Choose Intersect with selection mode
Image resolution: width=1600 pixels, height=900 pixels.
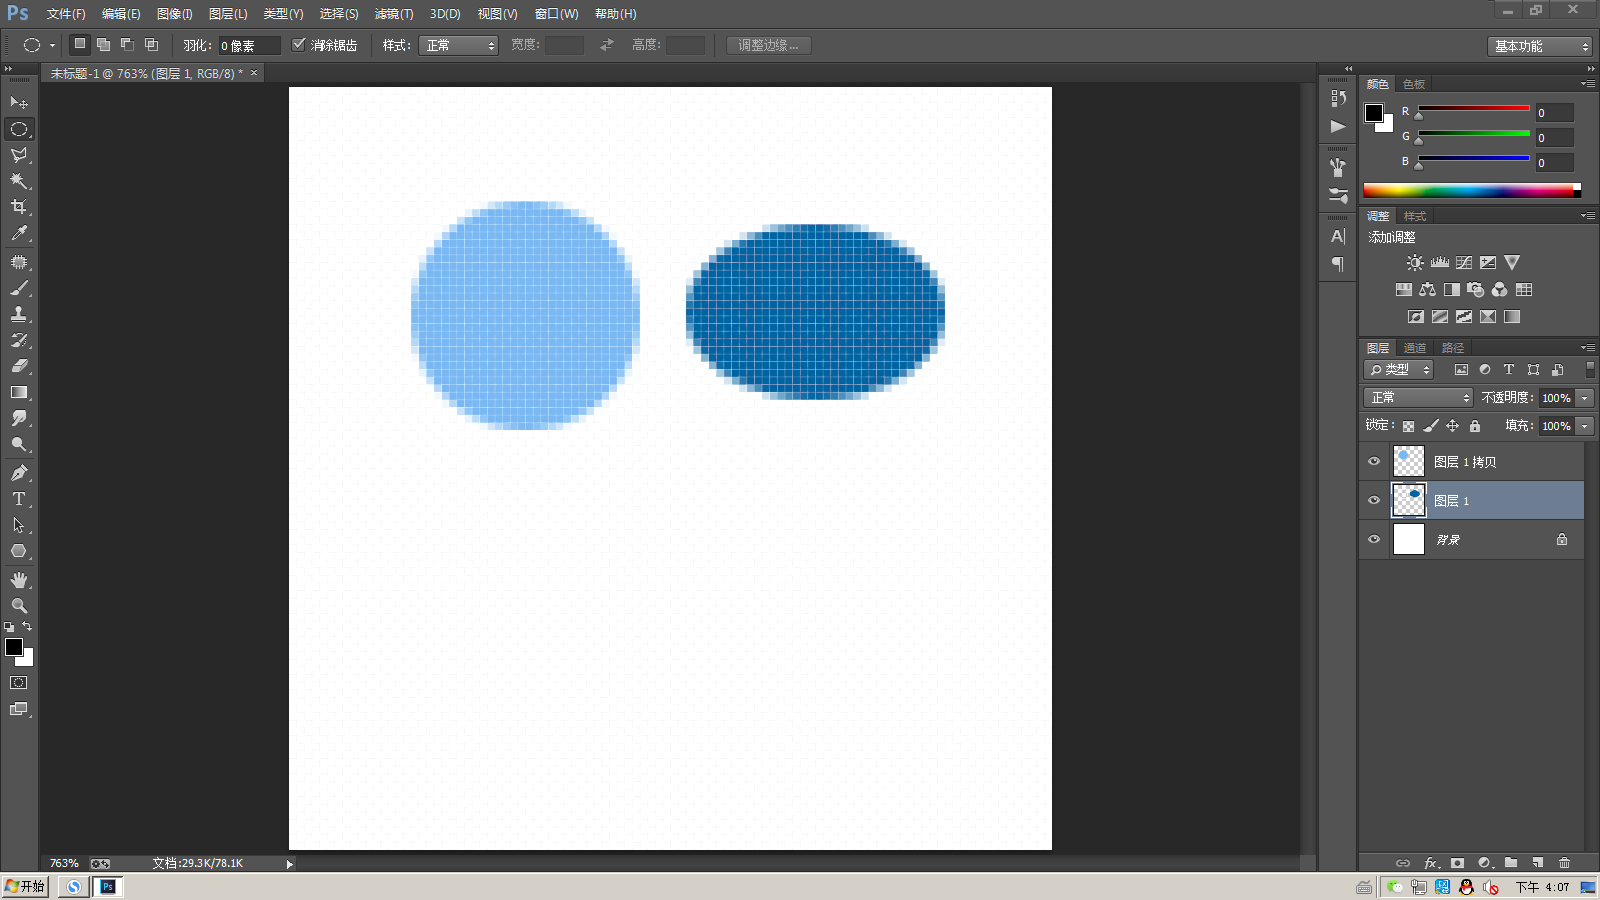click(x=151, y=45)
